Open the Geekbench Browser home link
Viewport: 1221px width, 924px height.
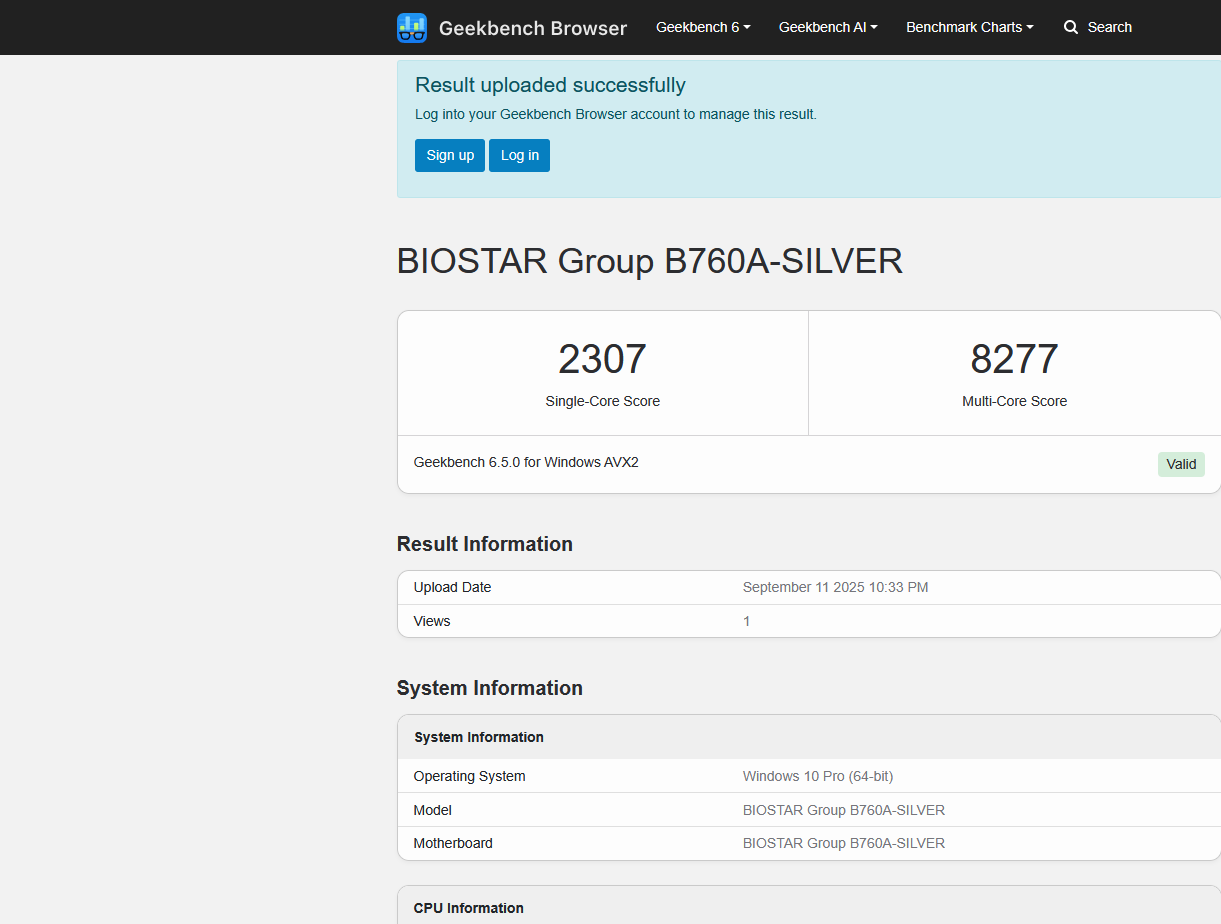(532, 28)
